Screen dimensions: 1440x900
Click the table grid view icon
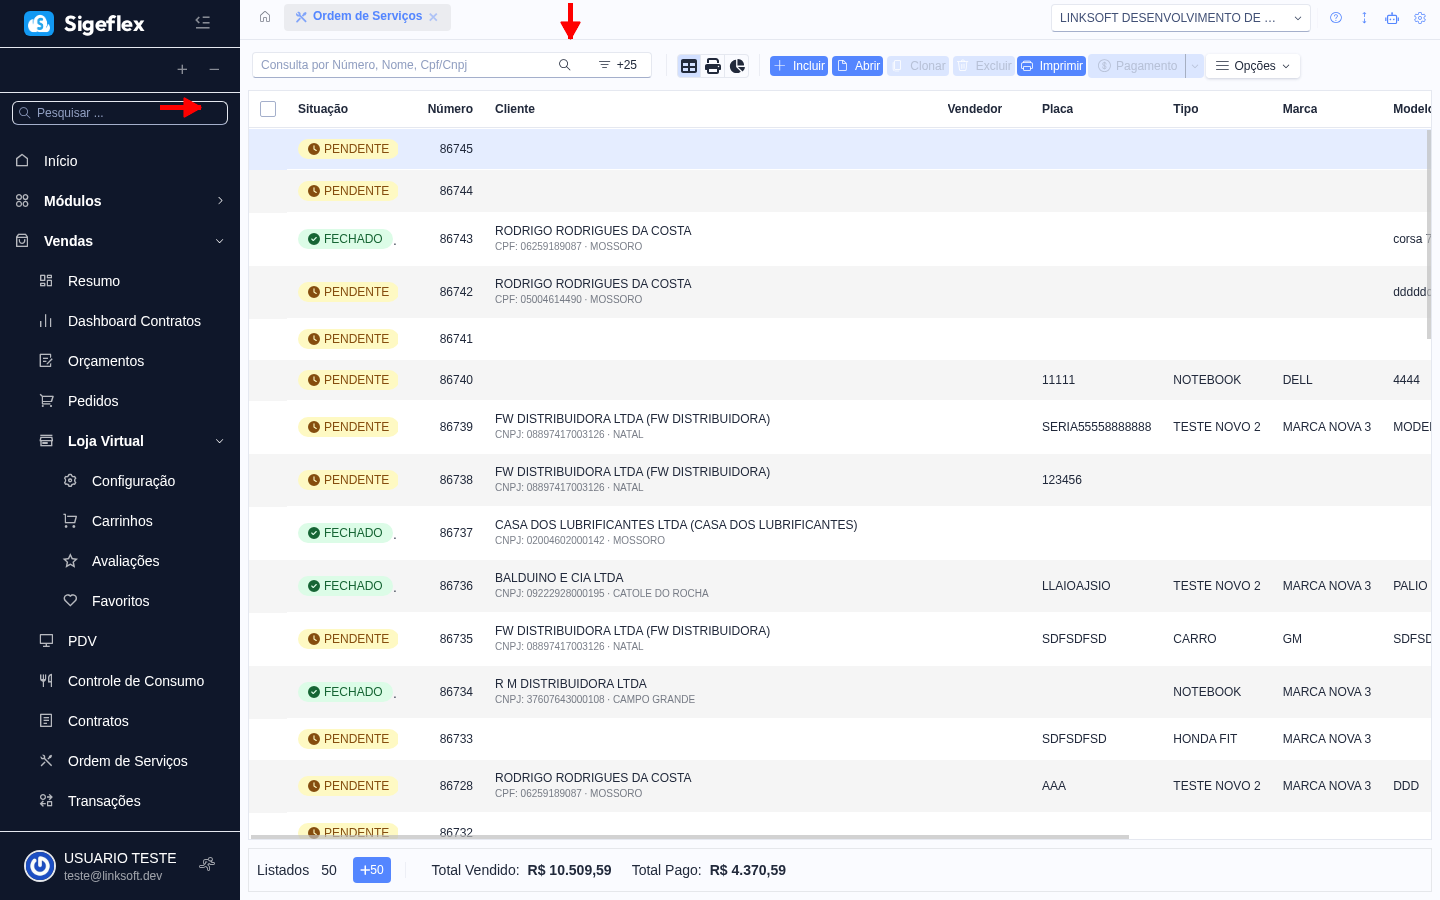point(689,65)
